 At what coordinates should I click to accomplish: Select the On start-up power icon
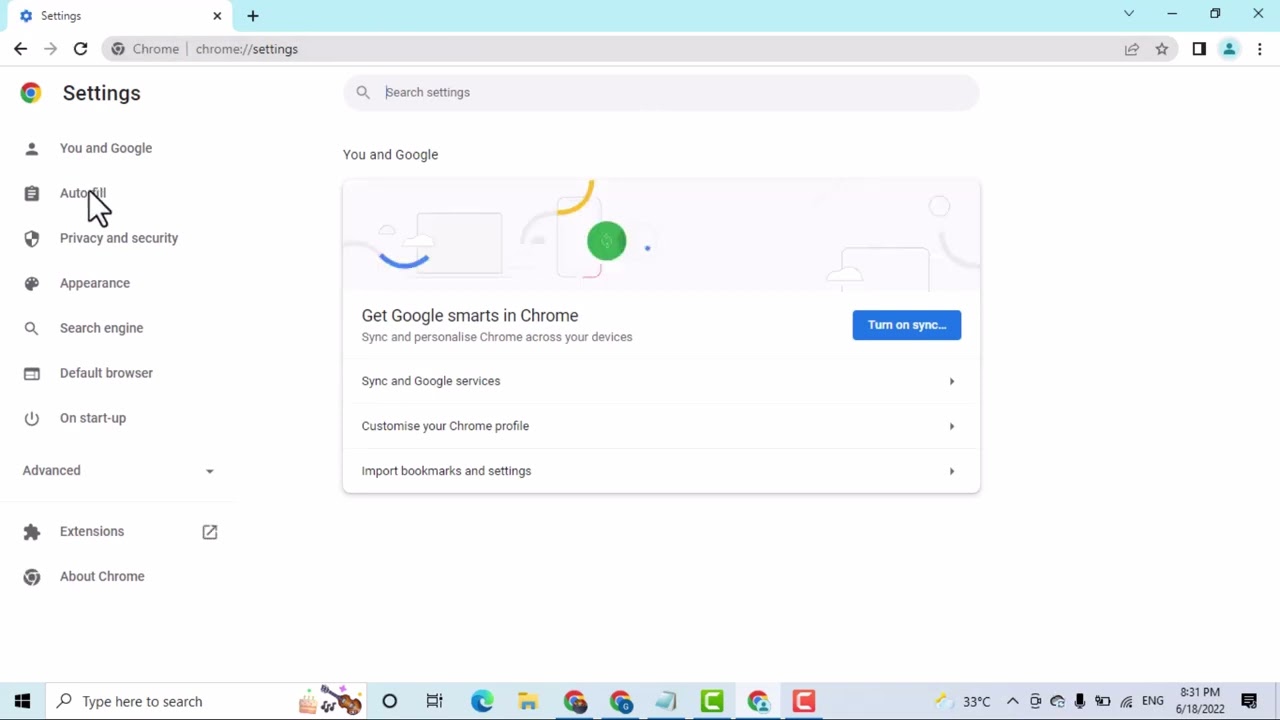click(x=31, y=418)
